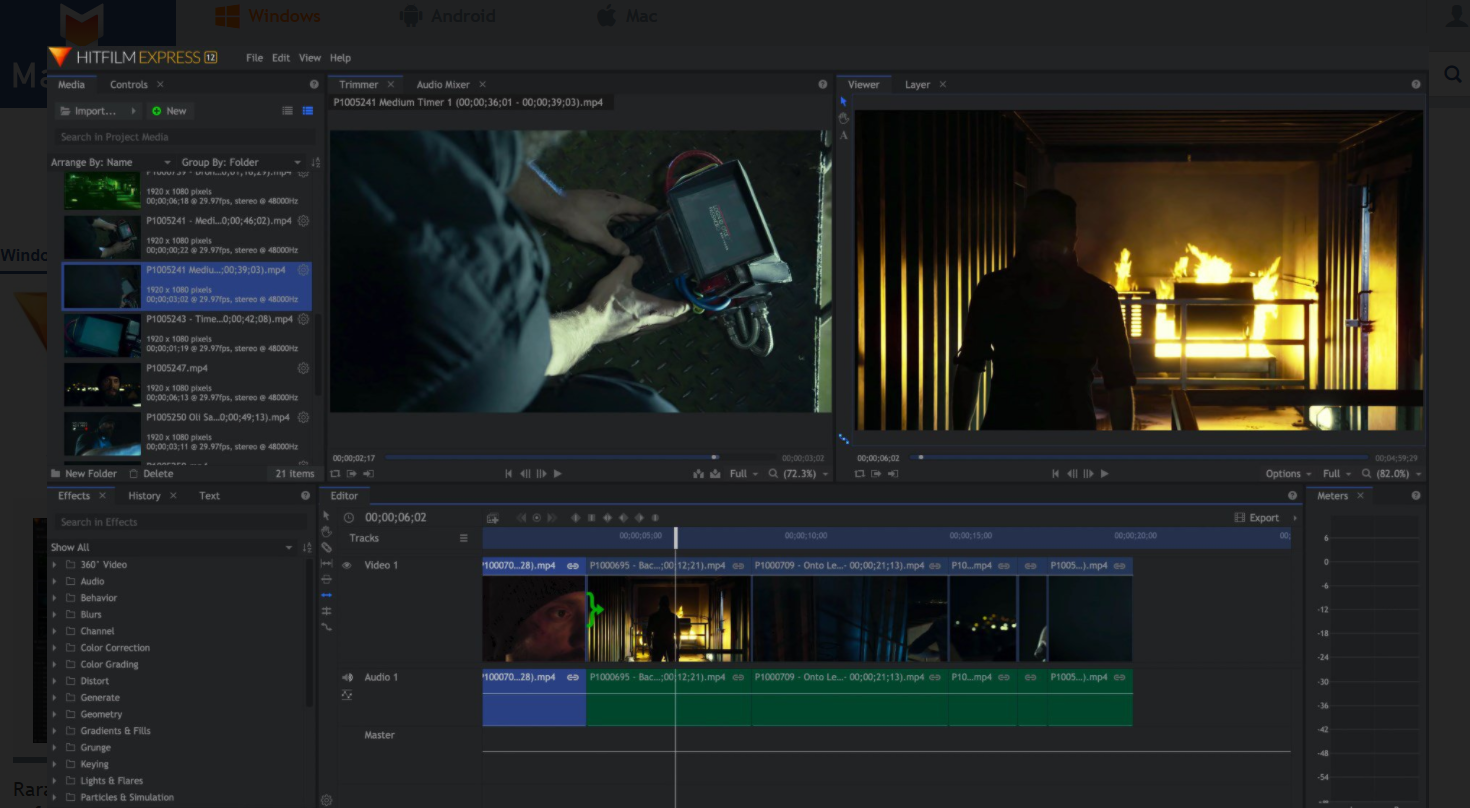Open the Arrange By: Name dropdown

coord(111,162)
